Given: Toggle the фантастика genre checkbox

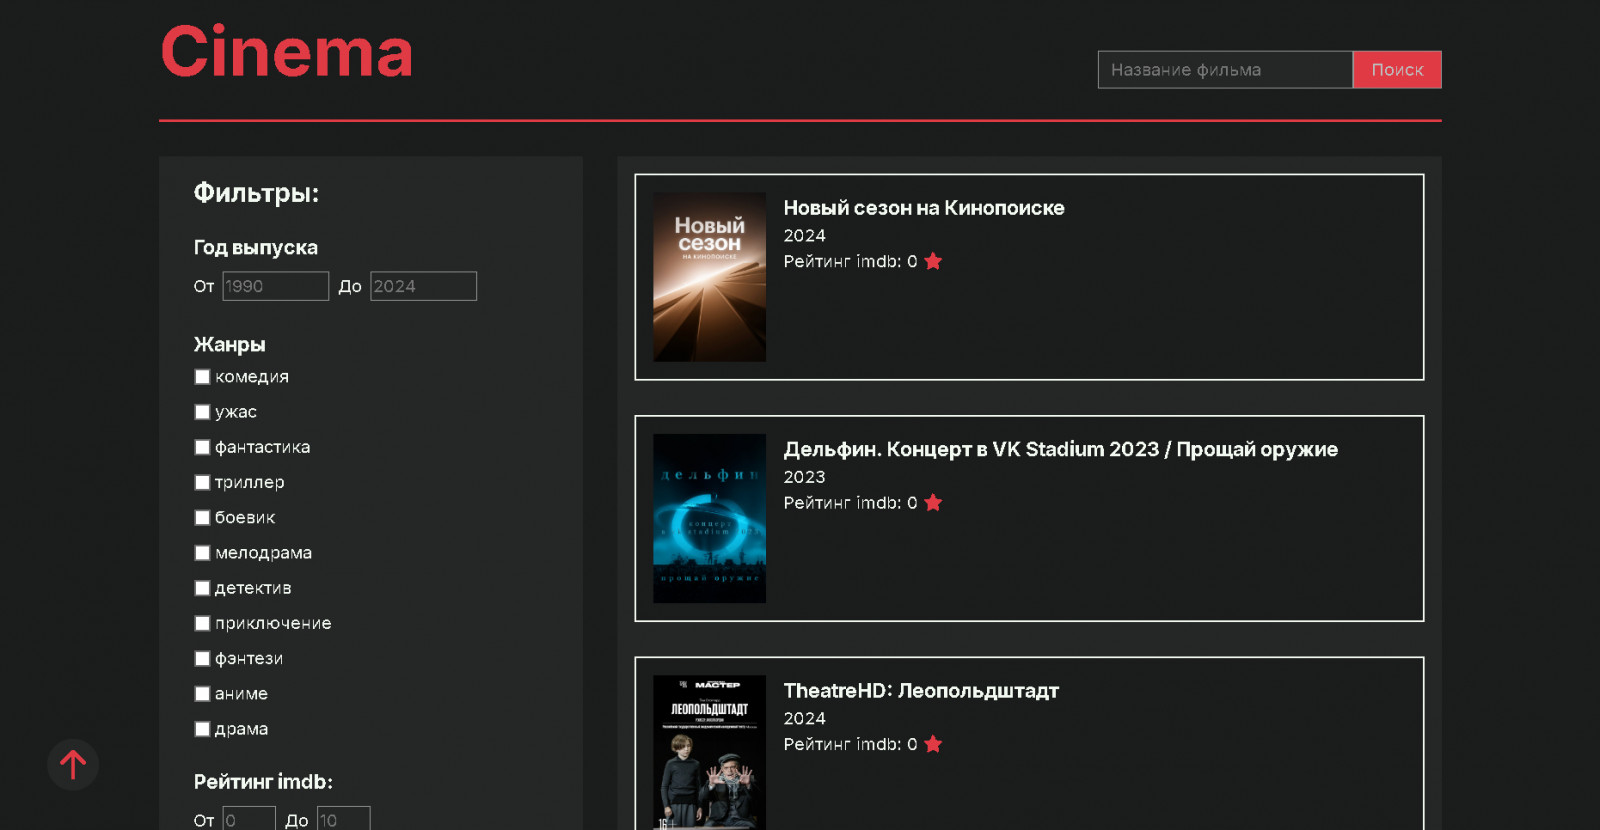Looking at the screenshot, I should (202, 447).
